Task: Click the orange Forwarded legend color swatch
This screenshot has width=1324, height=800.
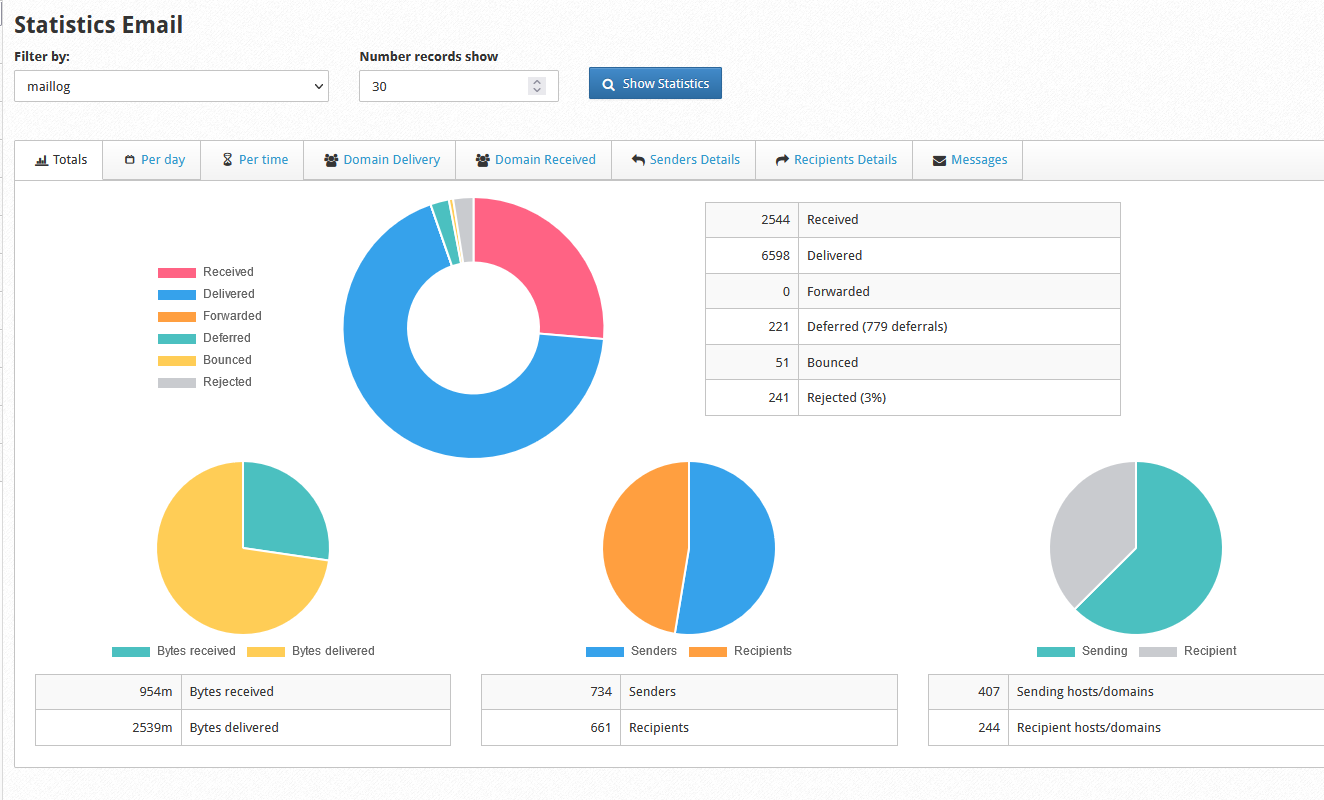Action: pyautogui.click(x=177, y=316)
